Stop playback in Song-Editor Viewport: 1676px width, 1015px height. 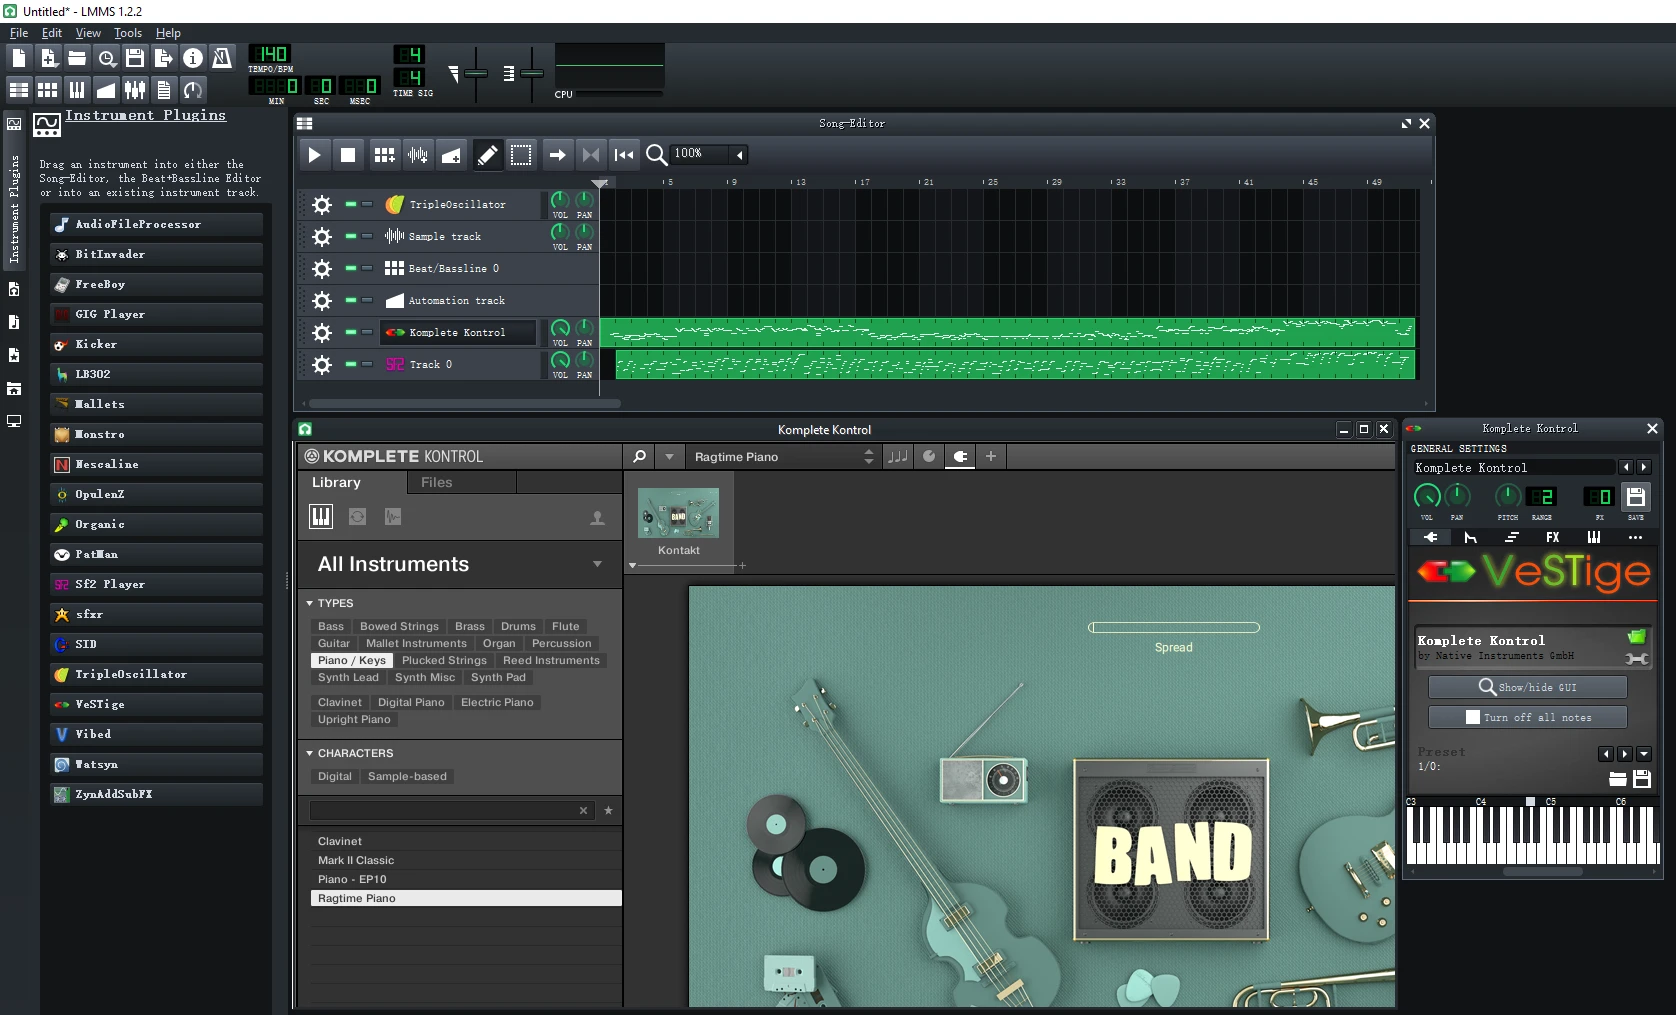348,155
